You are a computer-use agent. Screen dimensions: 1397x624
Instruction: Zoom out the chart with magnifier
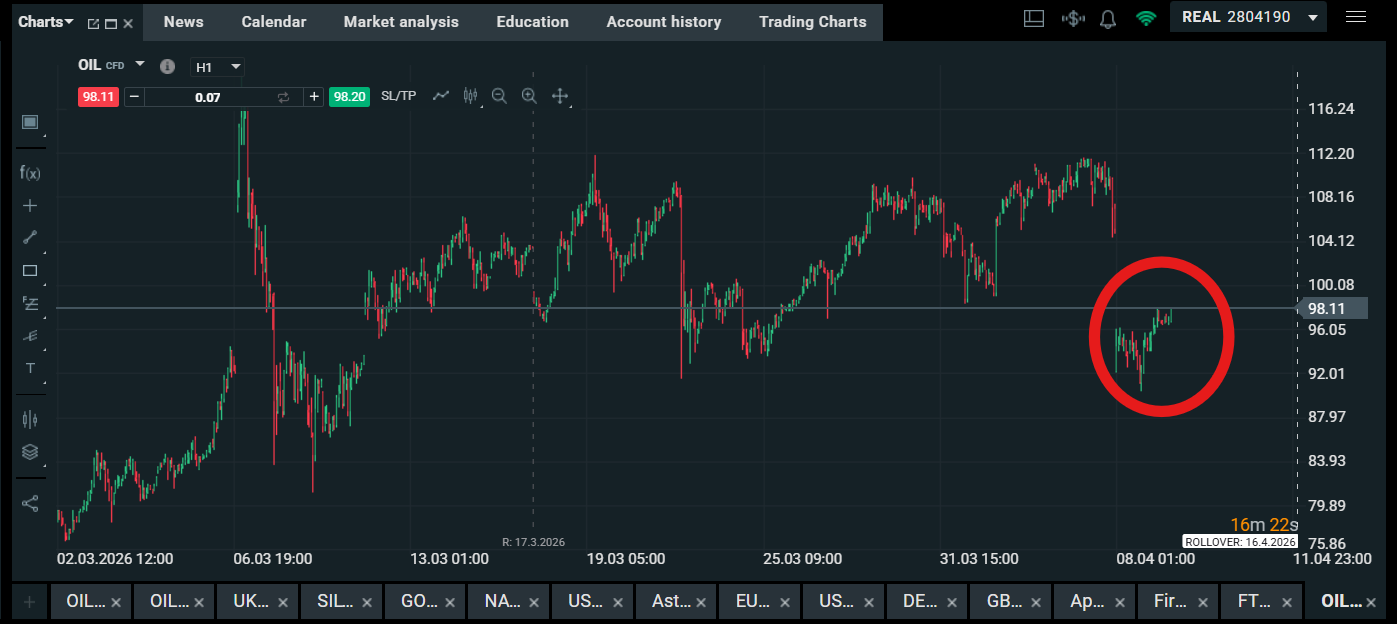click(499, 96)
